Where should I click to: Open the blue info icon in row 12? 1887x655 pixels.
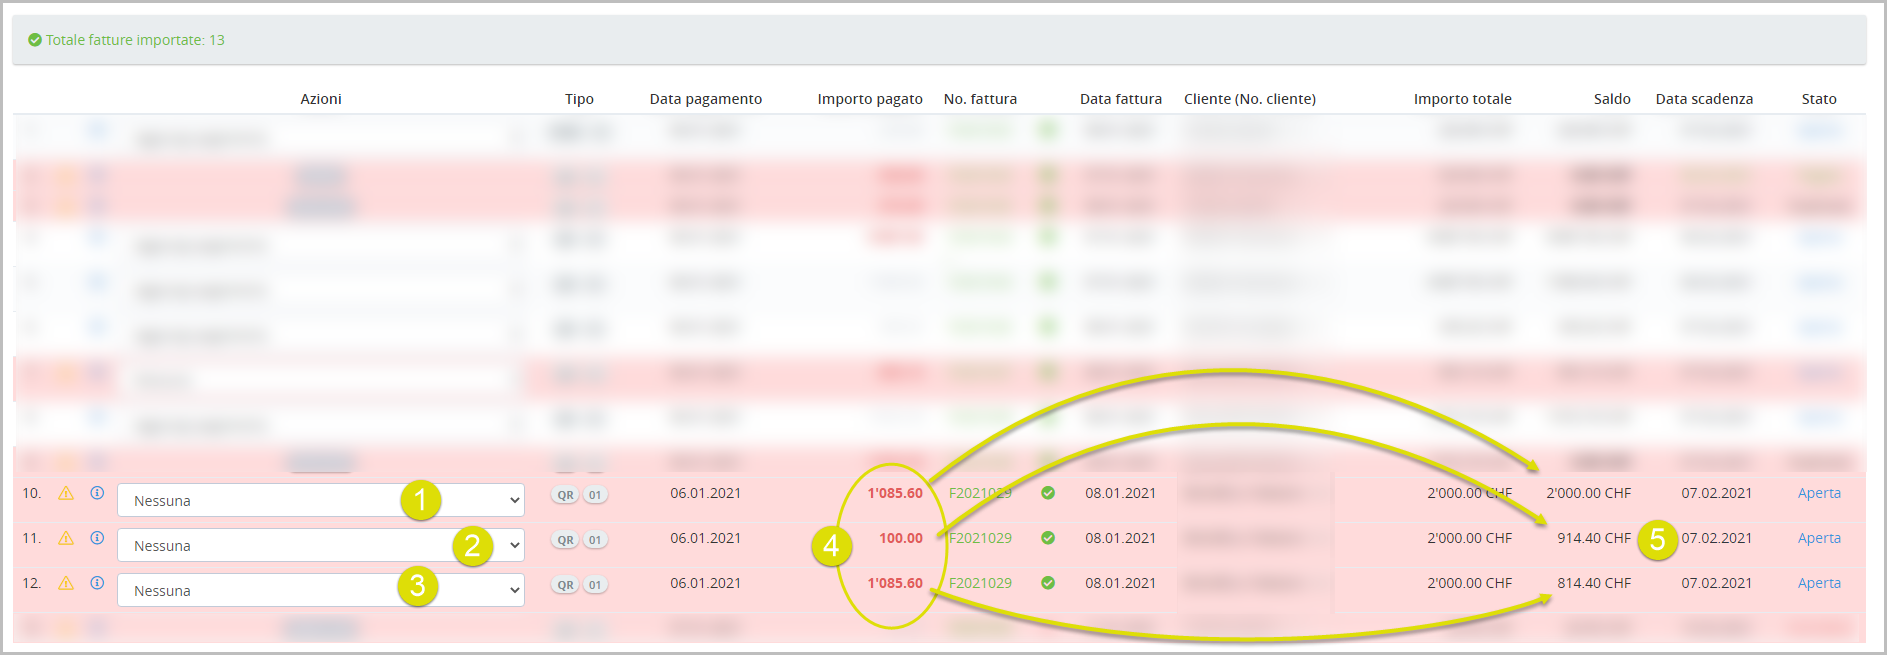point(97,583)
